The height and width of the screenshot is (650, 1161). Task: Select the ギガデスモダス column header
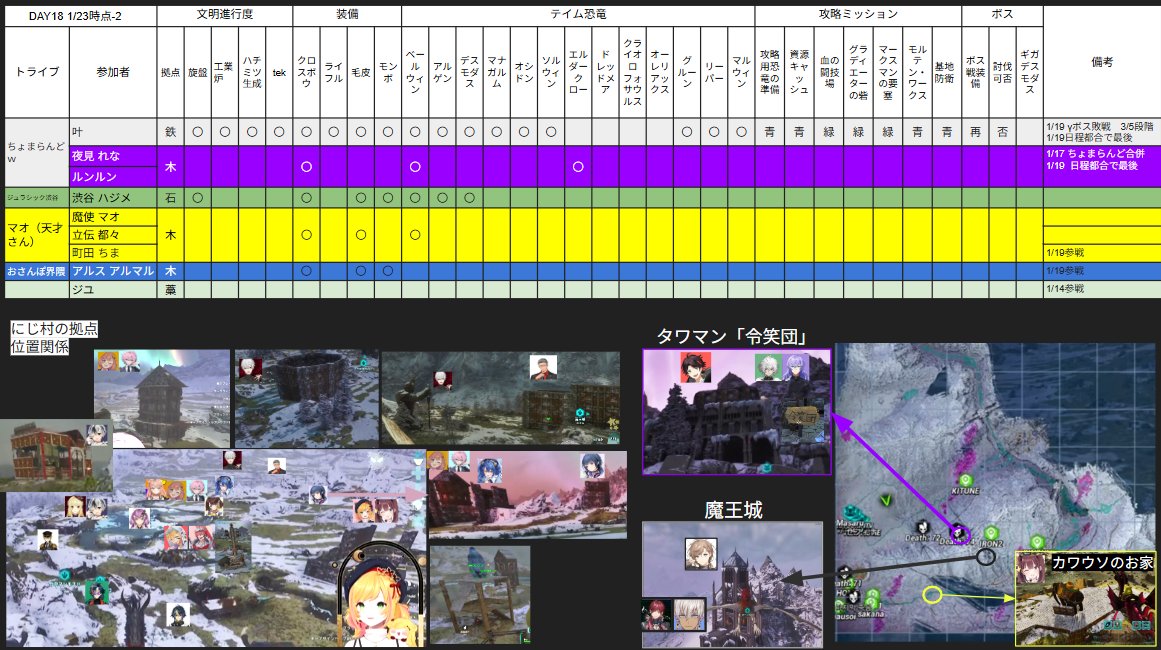click(1029, 73)
